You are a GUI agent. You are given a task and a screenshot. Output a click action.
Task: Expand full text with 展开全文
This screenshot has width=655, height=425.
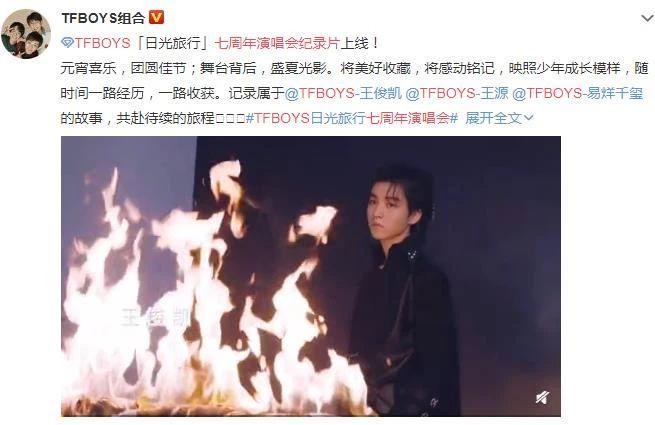[x=493, y=118]
